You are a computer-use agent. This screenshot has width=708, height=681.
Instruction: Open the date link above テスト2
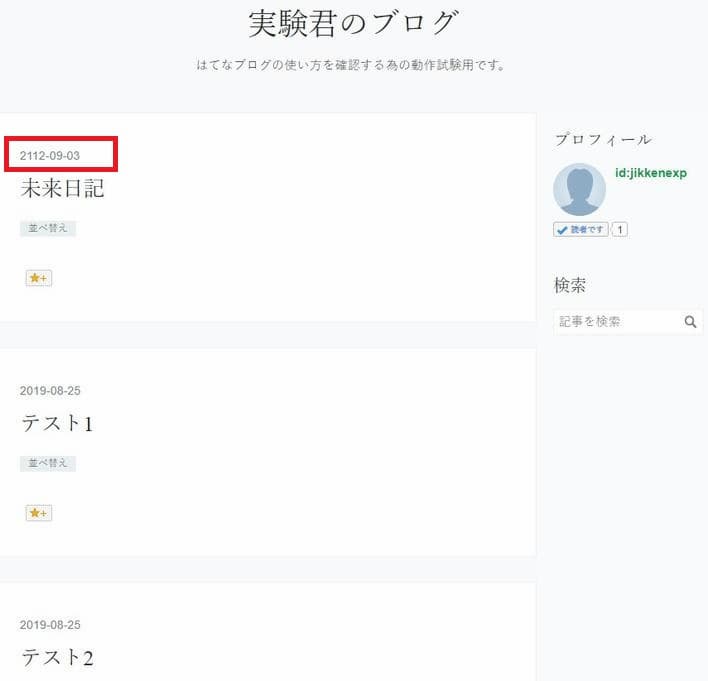(50, 625)
